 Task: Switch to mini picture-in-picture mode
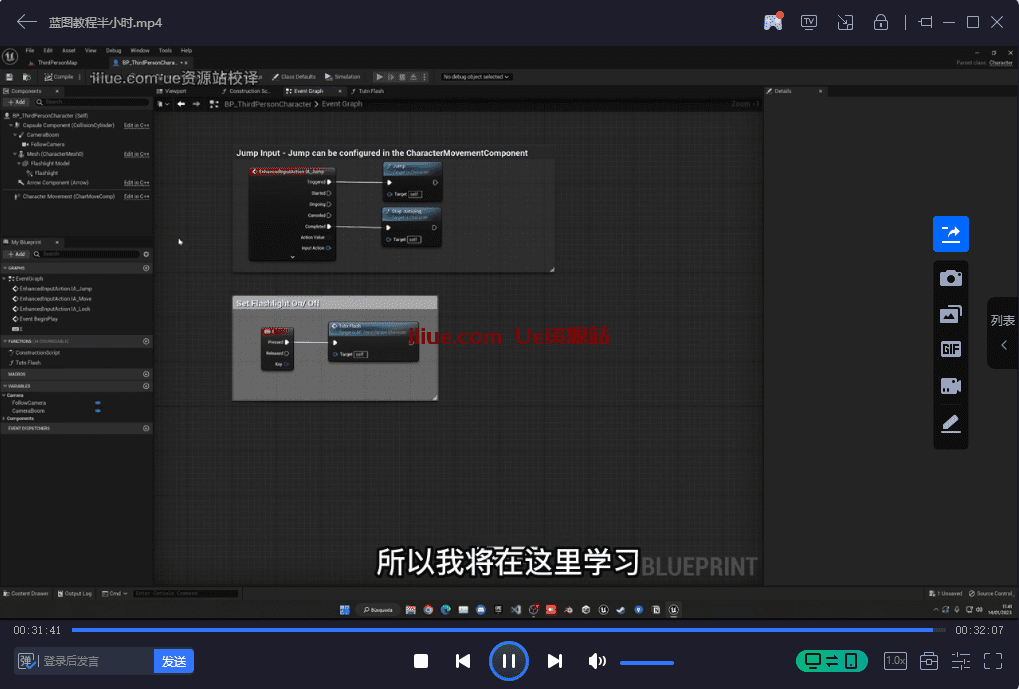tap(845, 22)
